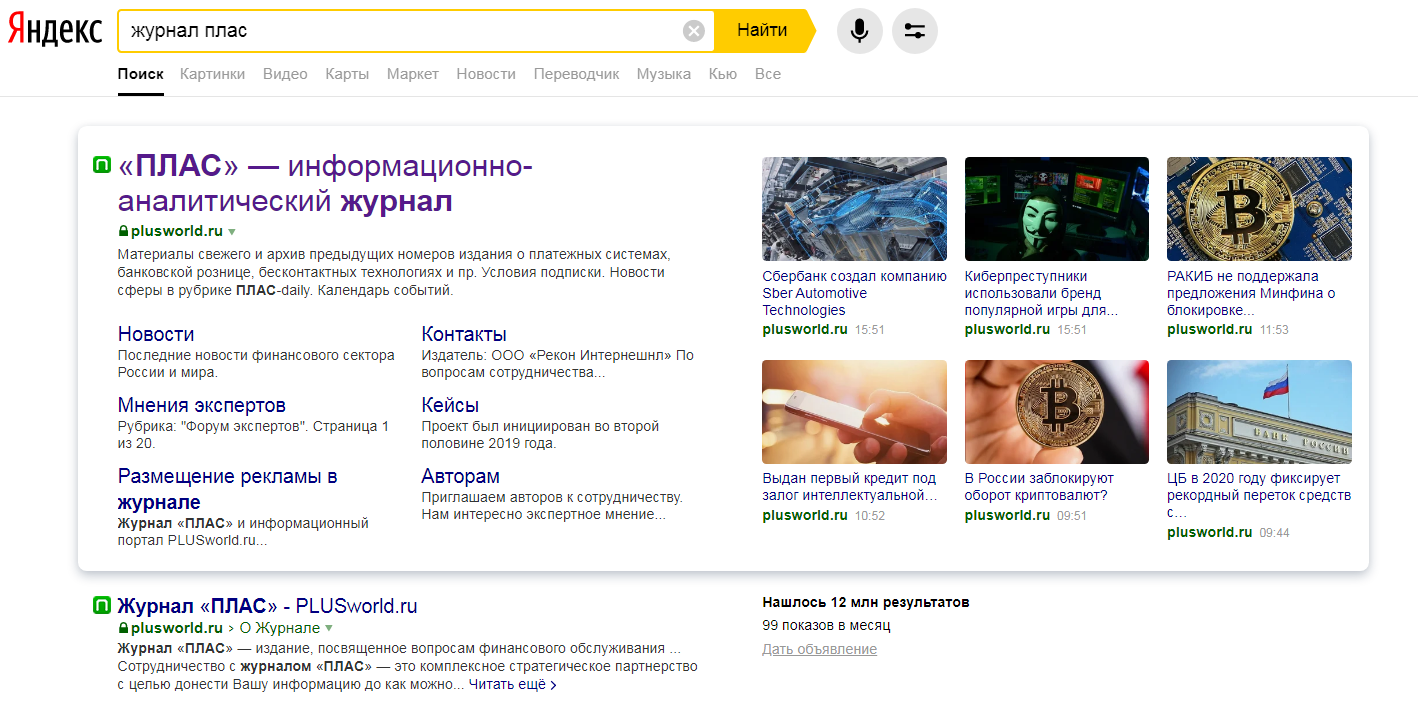Click plusworld.ru source under the Сбербанк headline
Image resolution: width=1418 pixels, height=704 pixels.
pos(805,329)
